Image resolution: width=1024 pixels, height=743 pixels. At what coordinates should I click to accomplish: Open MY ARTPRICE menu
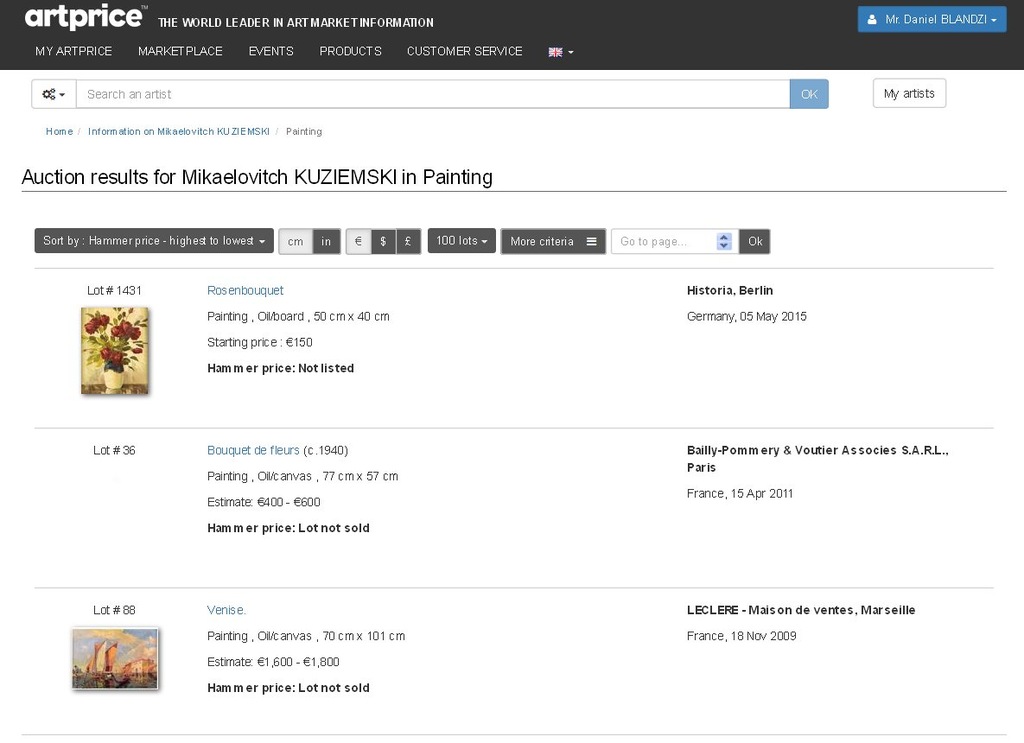tap(74, 51)
